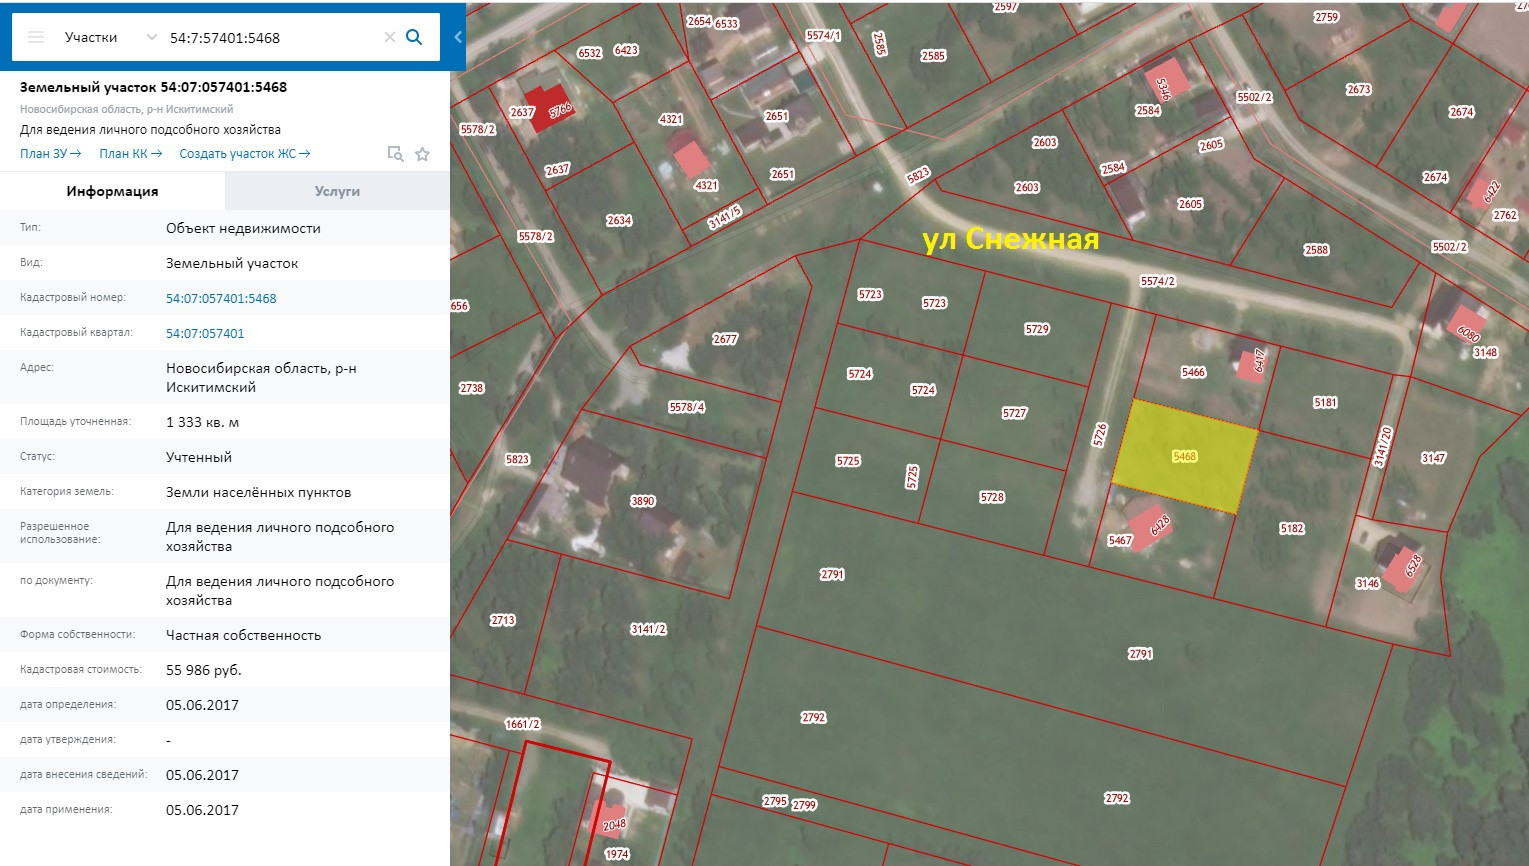Open the План КК link
Image resolution: width=1529 pixels, height=866 pixels.
131,153
